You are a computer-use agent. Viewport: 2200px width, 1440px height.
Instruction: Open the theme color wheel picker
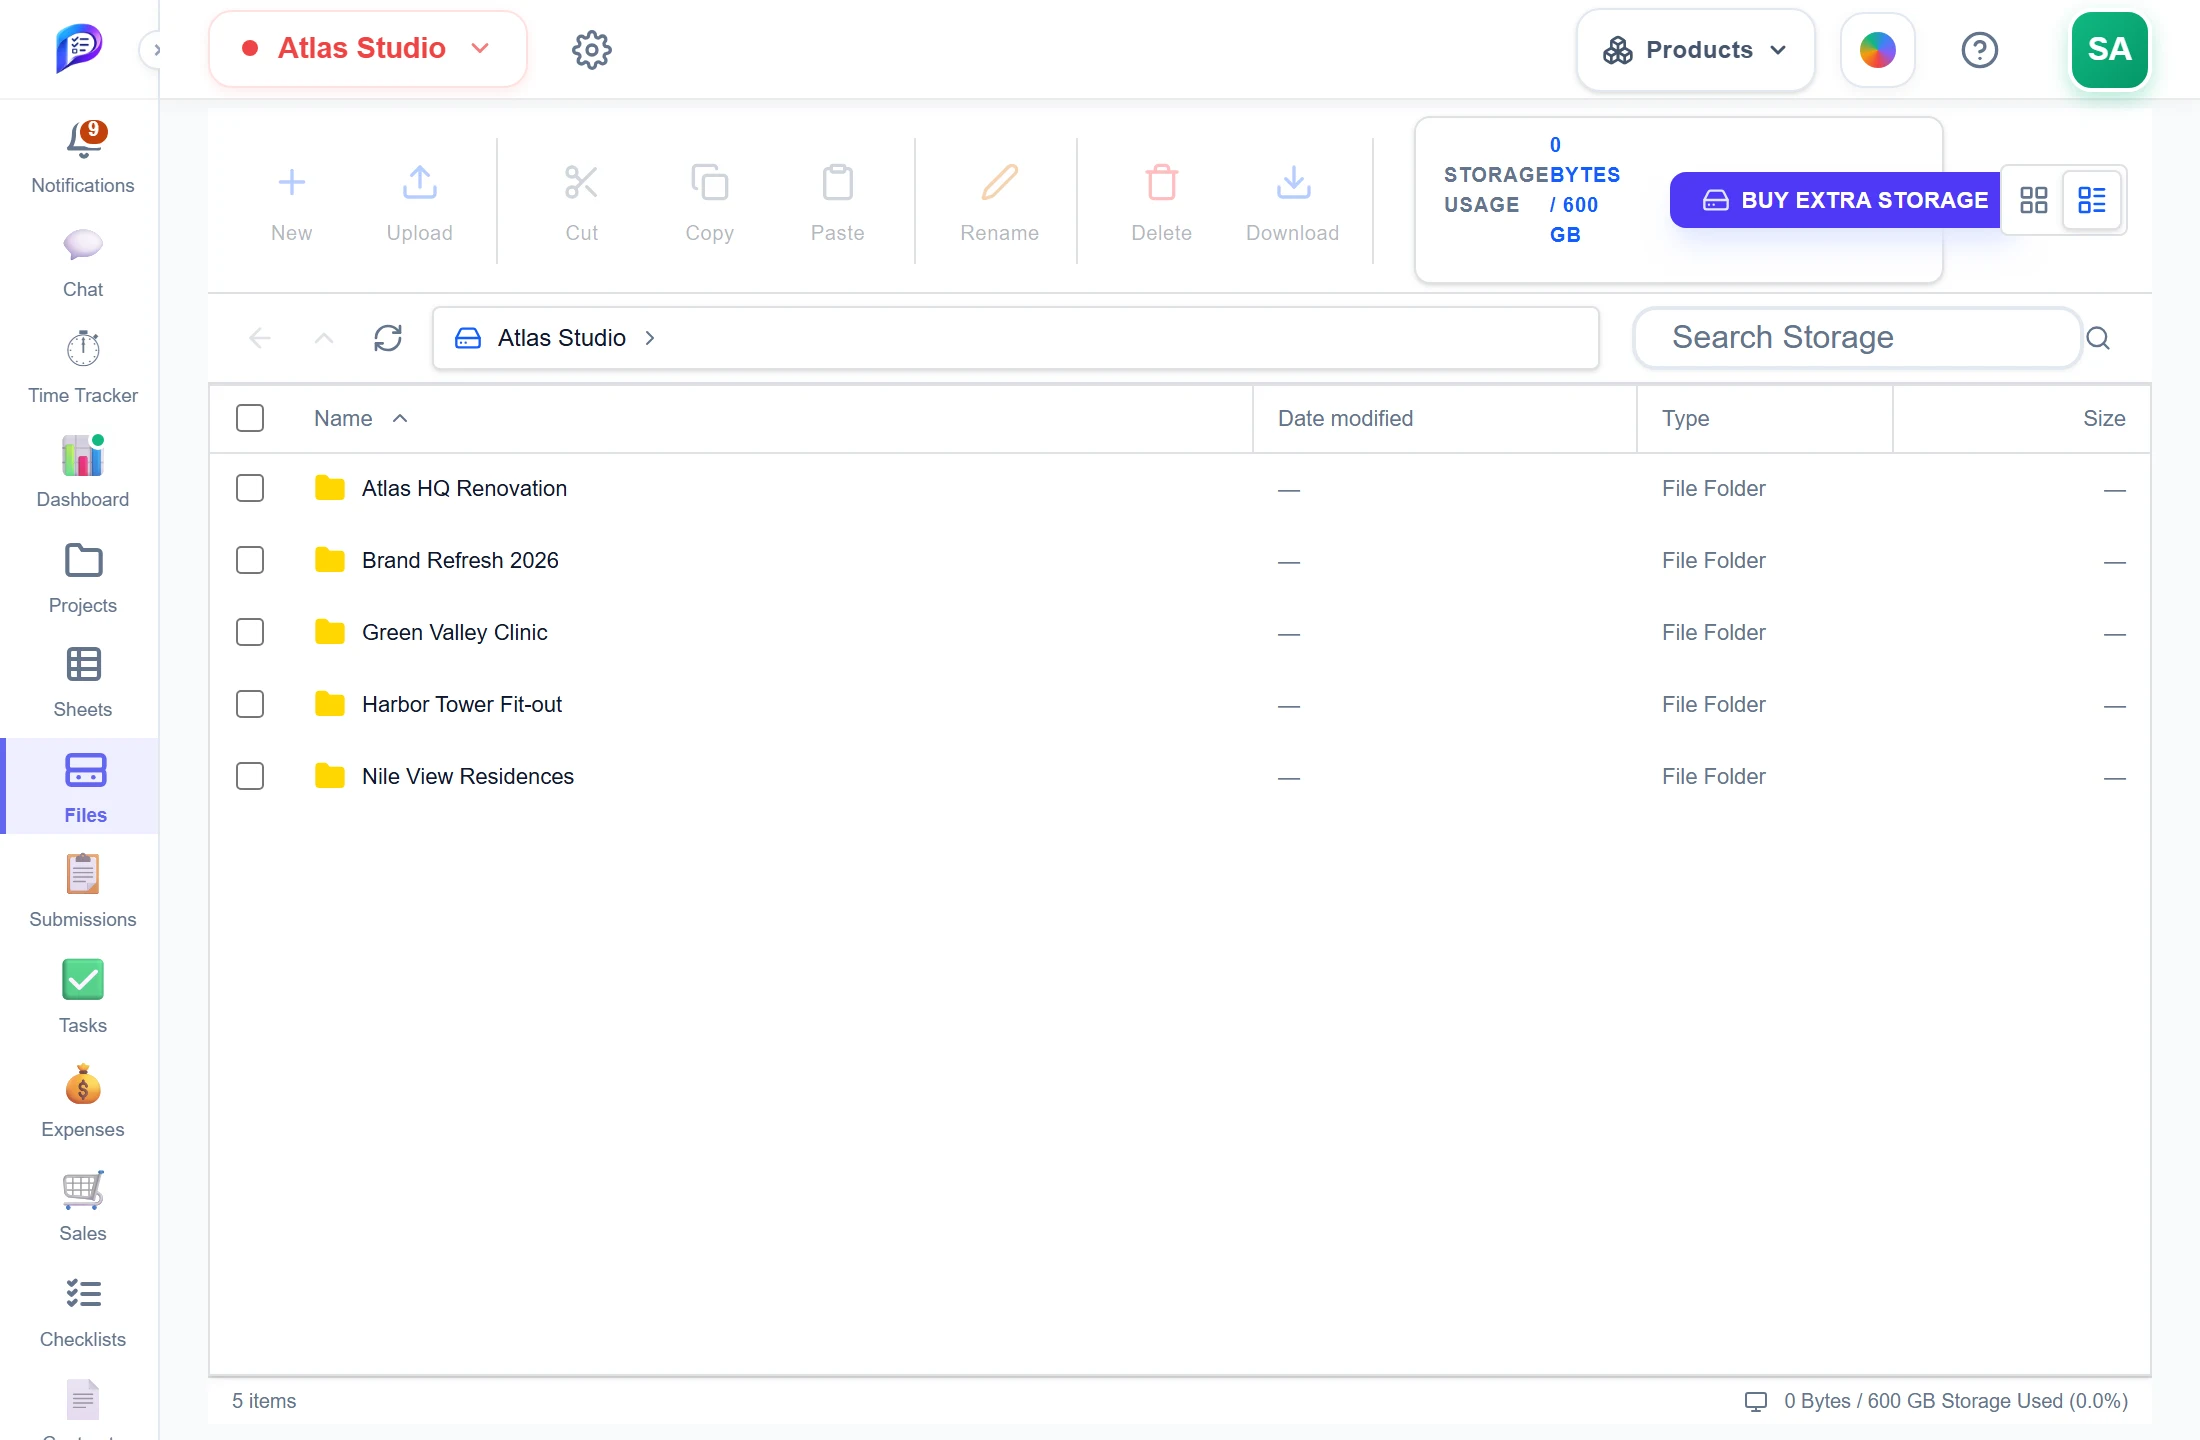pos(1878,49)
